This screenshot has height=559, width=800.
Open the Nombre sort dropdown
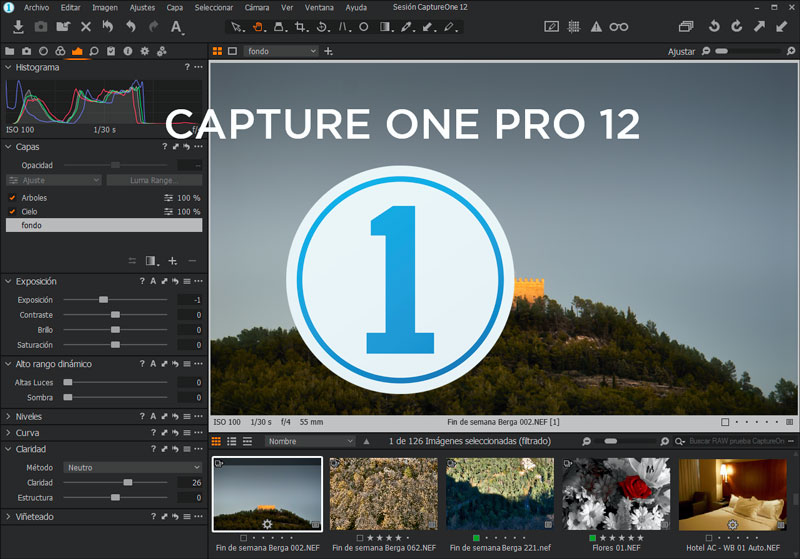click(309, 441)
